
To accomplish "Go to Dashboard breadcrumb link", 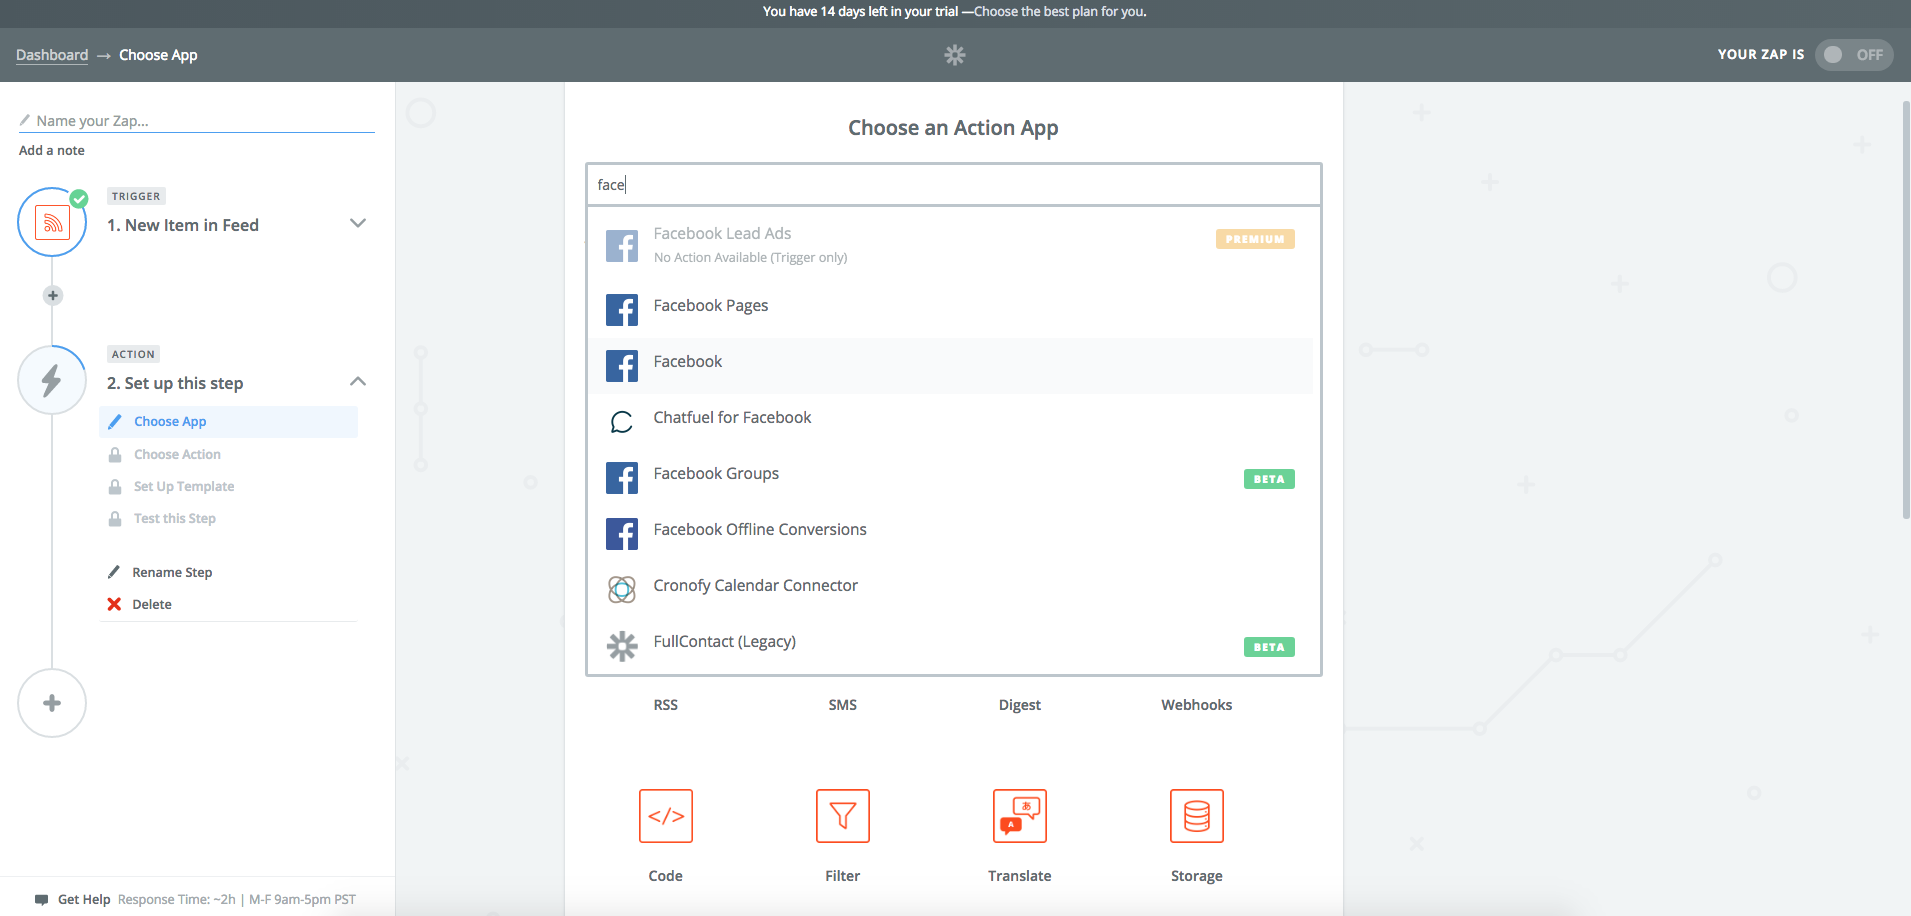I will click(x=52, y=55).
